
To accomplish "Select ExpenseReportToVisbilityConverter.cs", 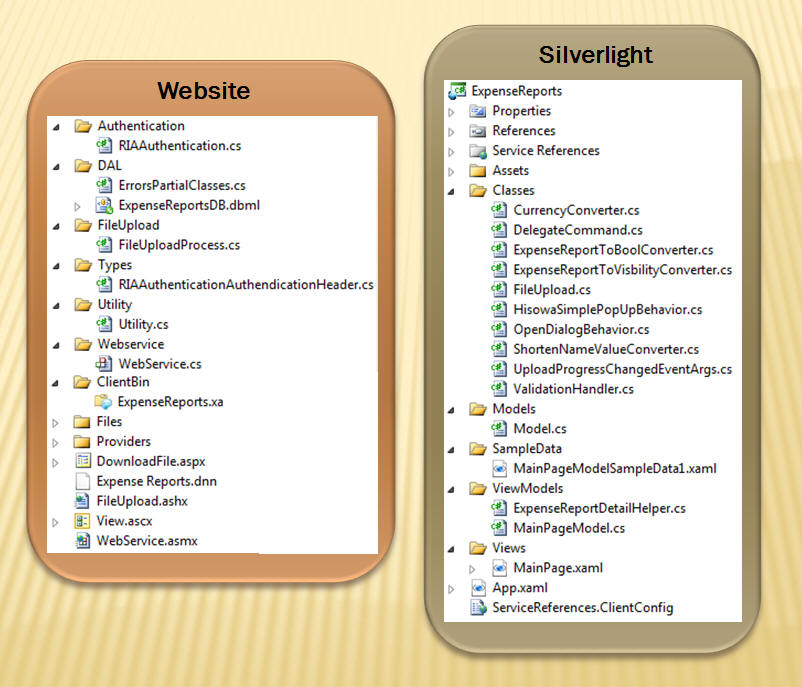I will [622, 270].
